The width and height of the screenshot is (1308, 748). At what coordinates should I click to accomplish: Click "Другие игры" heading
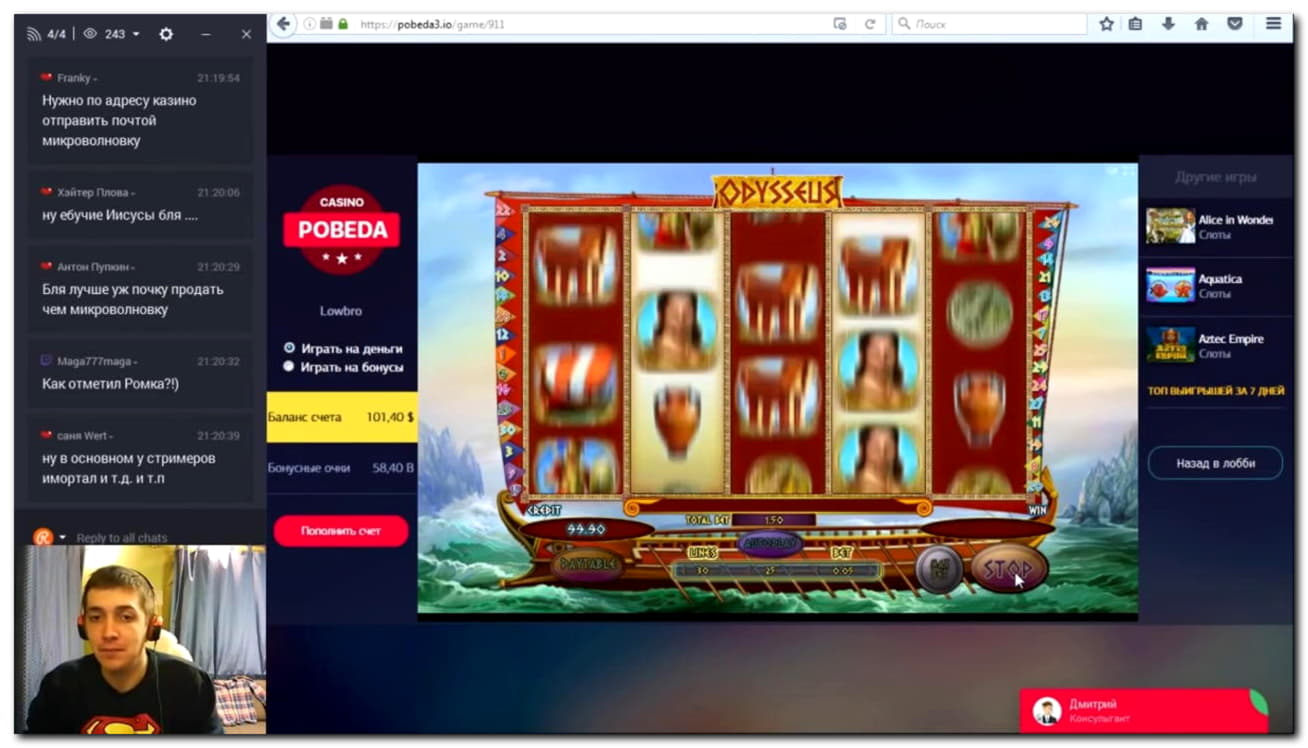[x=1215, y=177]
